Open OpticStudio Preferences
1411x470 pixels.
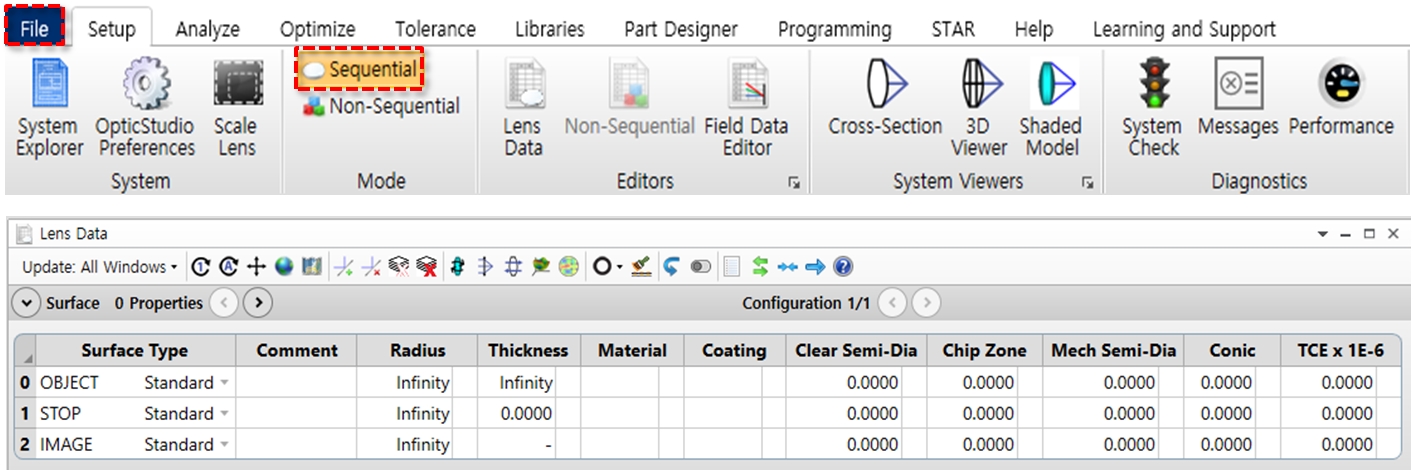pyautogui.click(x=145, y=108)
